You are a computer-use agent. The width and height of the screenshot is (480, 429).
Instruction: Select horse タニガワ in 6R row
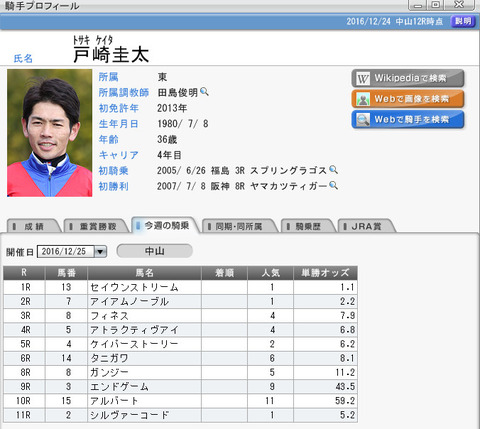click(x=109, y=358)
